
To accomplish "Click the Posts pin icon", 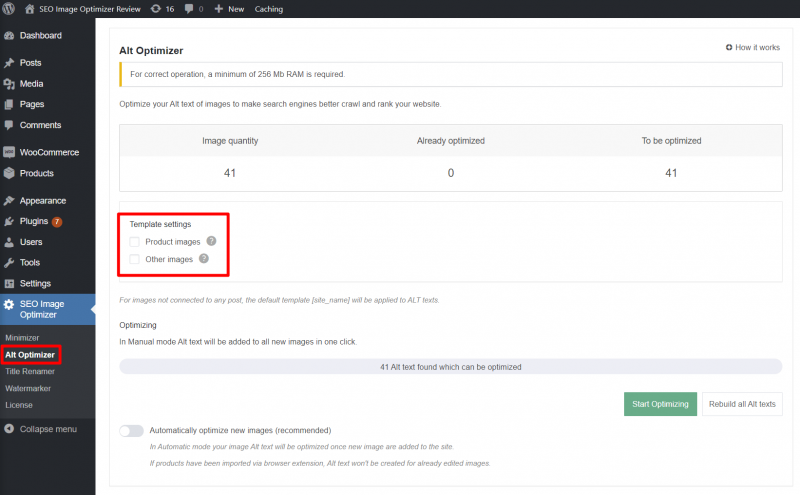I will coord(9,63).
